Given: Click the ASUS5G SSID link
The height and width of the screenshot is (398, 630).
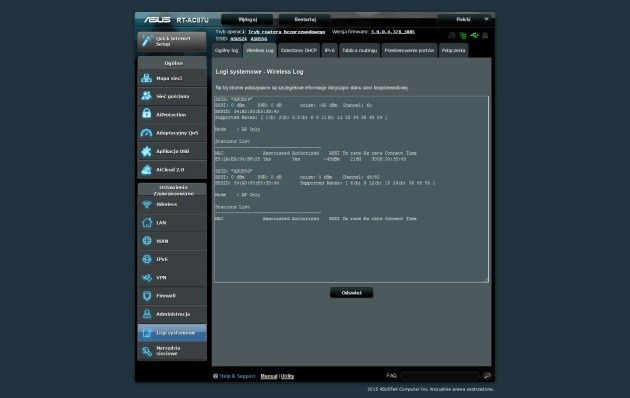Looking at the screenshot, I should [x=259, y=39].
